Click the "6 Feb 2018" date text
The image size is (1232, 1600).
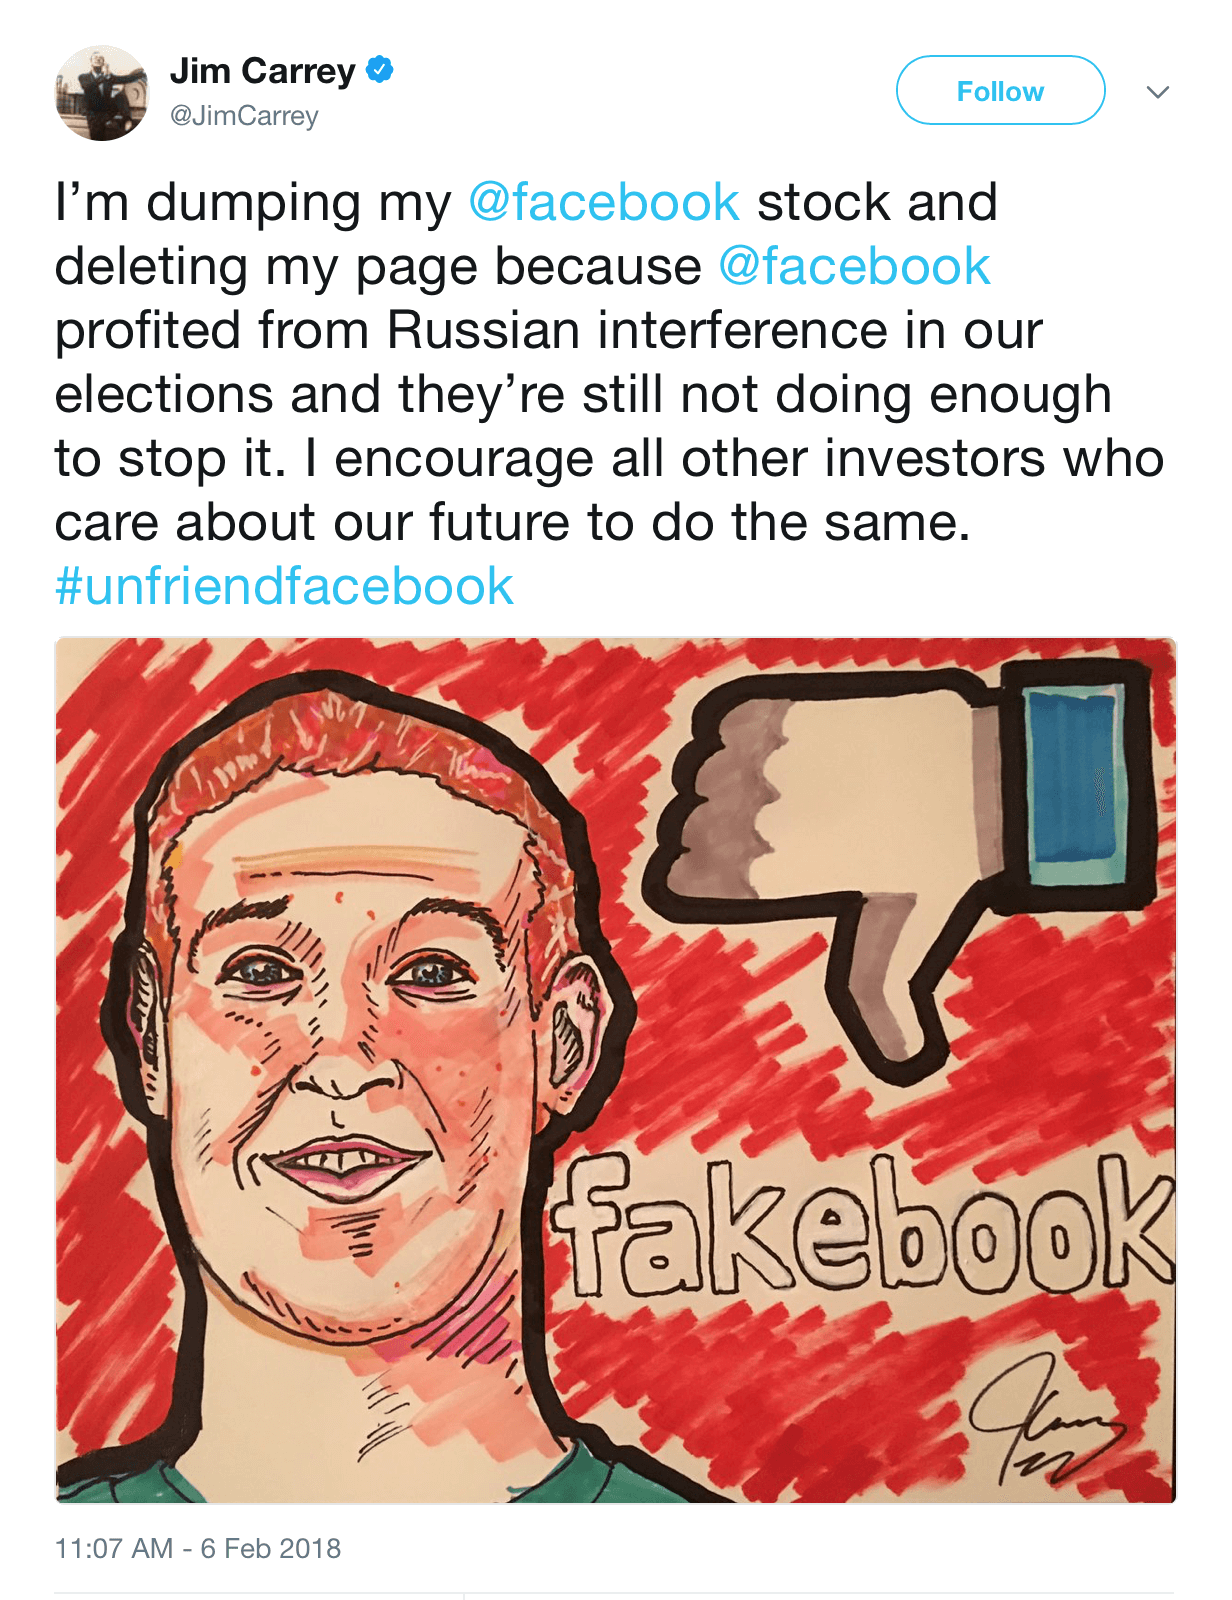[x=271, y=1548]
